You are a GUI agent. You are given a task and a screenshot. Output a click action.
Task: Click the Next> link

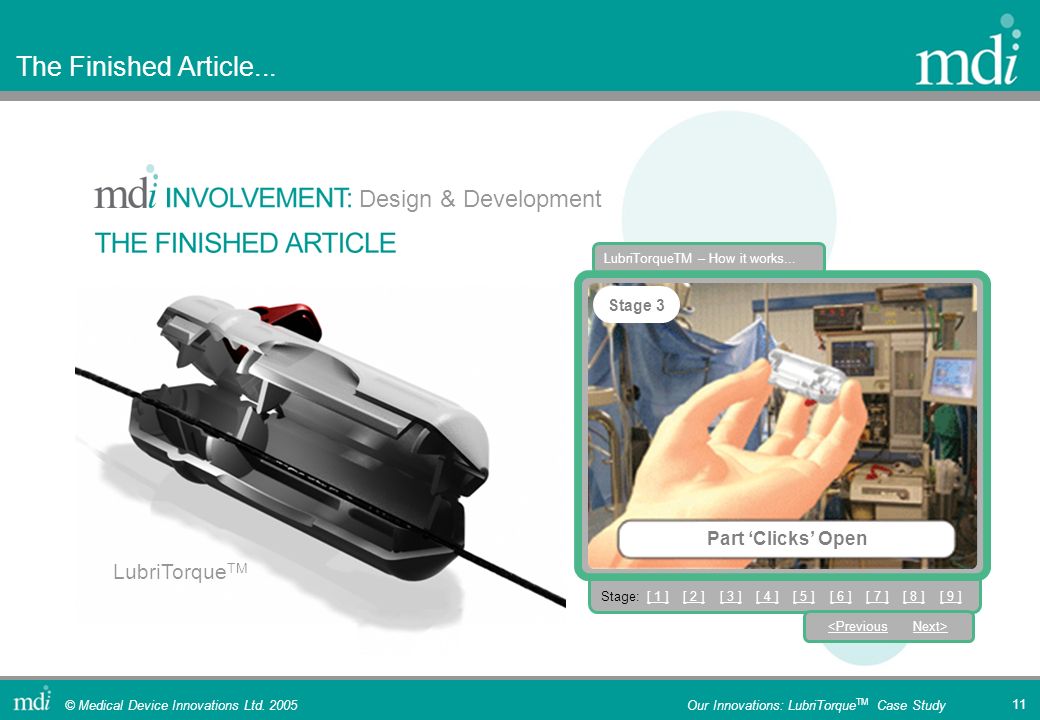click(x=929, y=627)
